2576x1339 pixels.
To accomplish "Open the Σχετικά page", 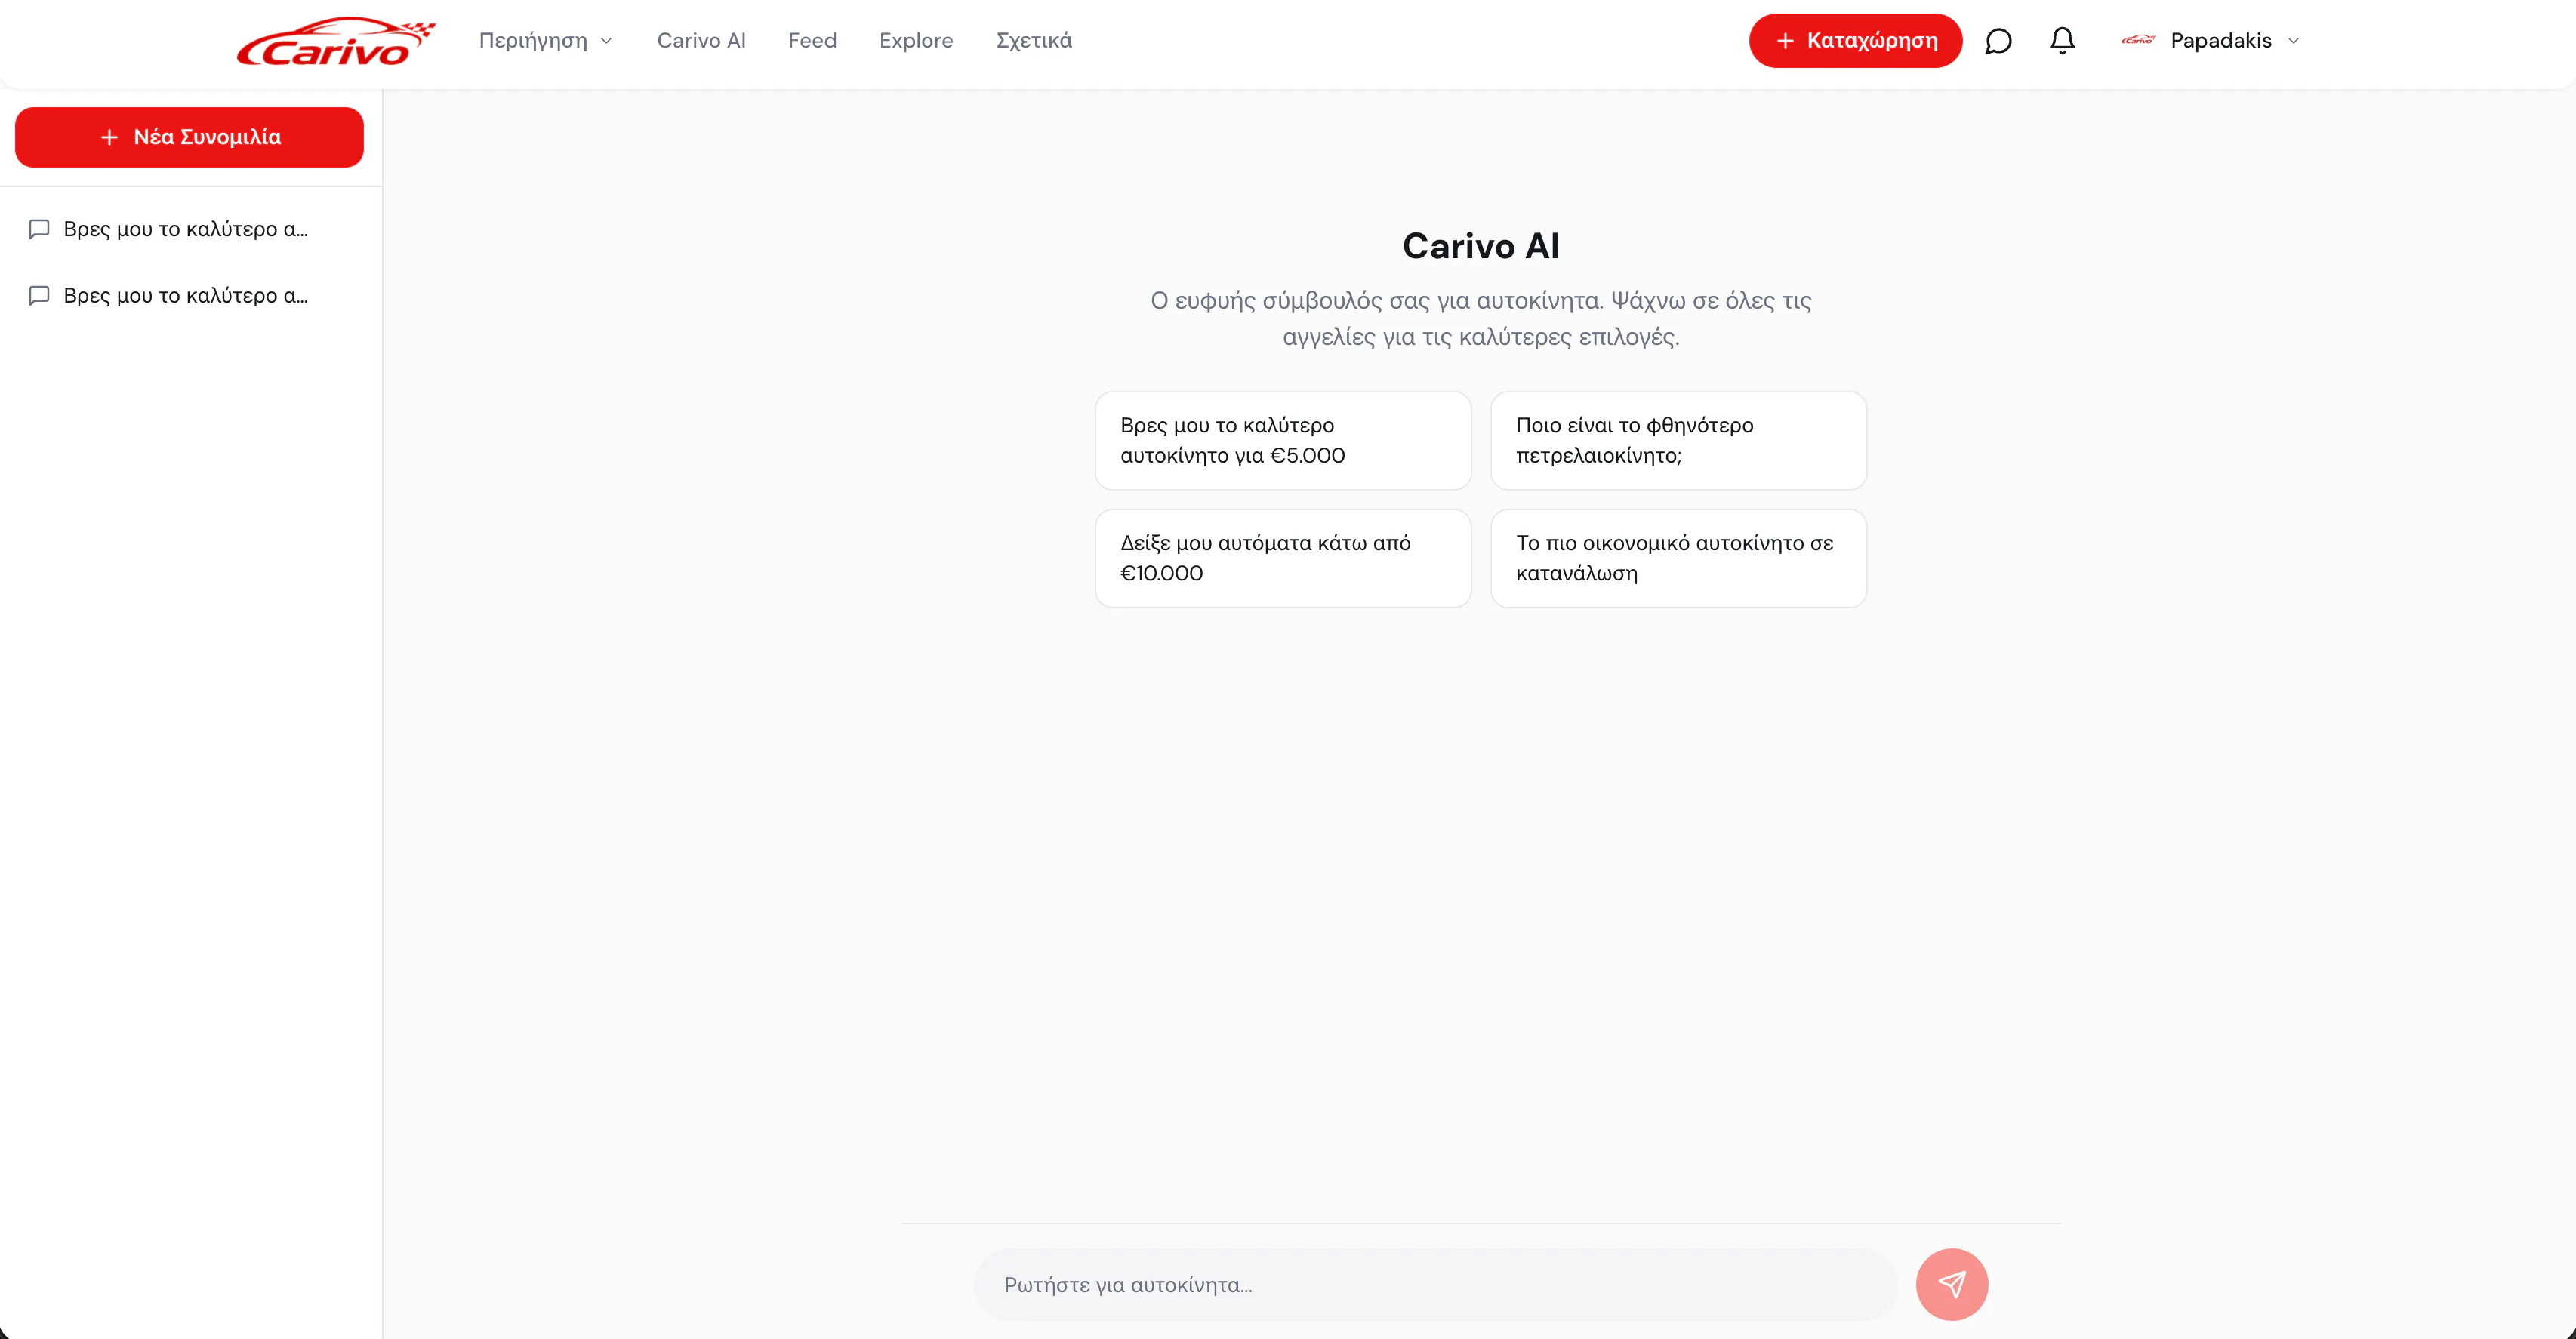I will point(1034,41).
